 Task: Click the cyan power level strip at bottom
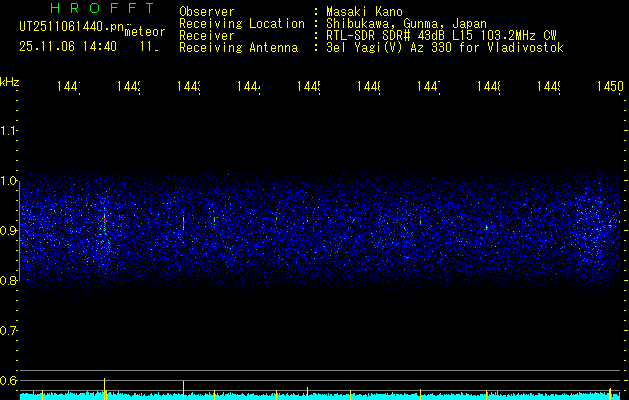tap(320, 396)
